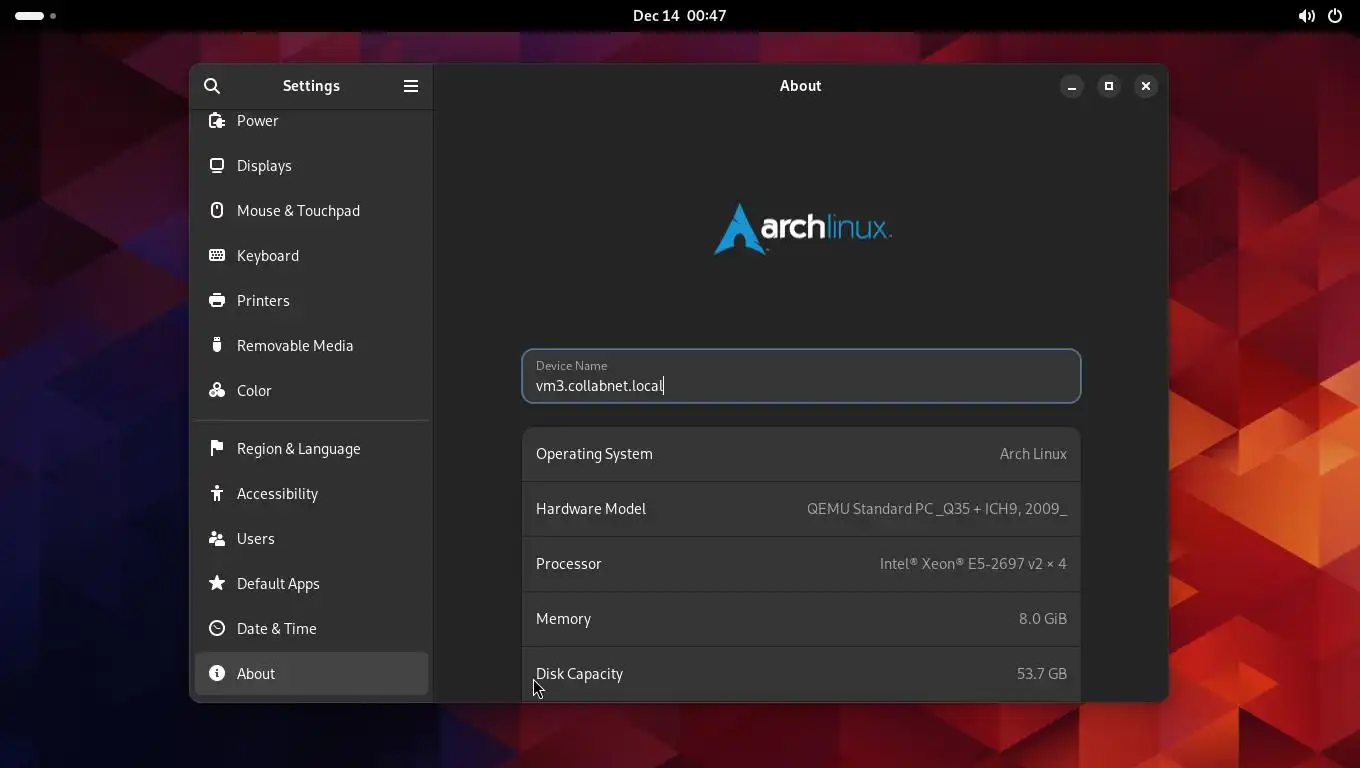This screenshot has width=1360, height=768.
Task: Click the Color palette icon
Action: click(x=217, y=391)
